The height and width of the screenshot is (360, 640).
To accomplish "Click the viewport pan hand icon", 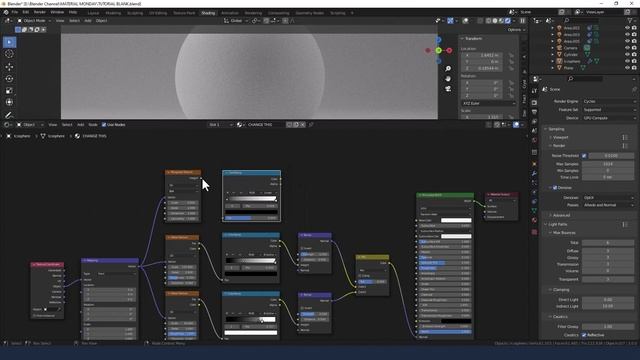I will [448, 78].
